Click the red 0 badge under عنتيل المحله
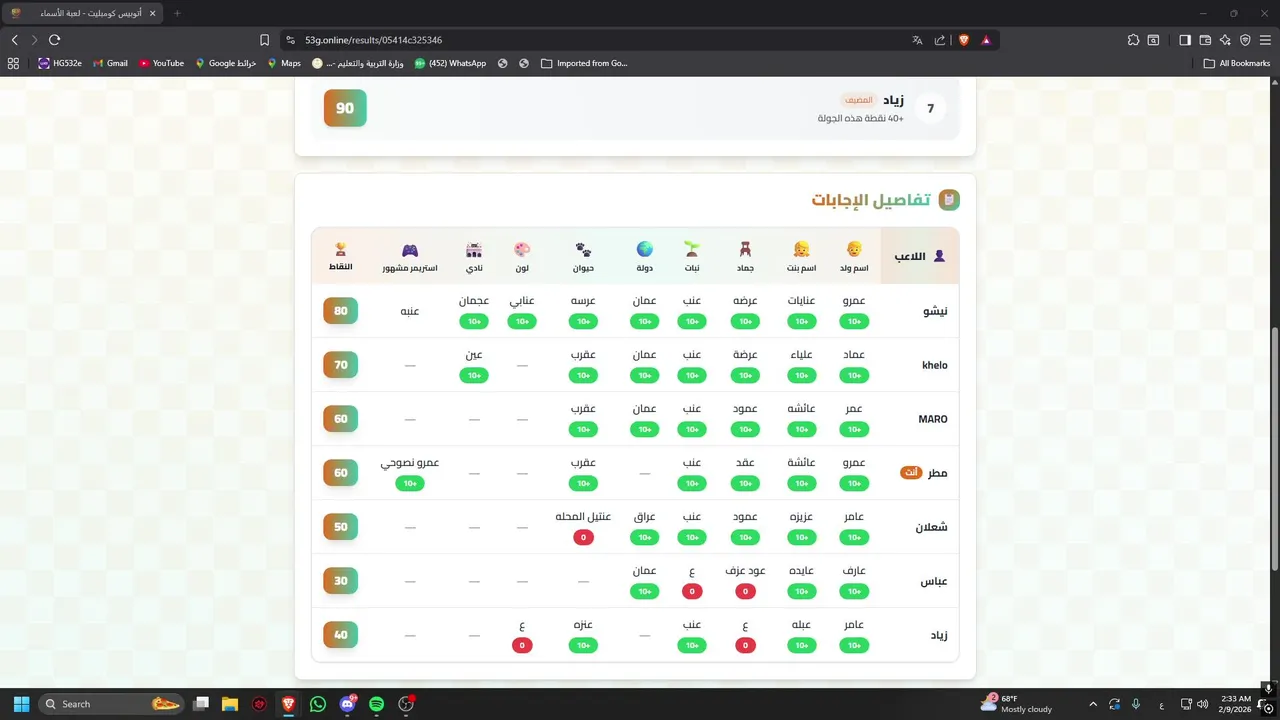The image size is (1280, 720). (583, 538)
